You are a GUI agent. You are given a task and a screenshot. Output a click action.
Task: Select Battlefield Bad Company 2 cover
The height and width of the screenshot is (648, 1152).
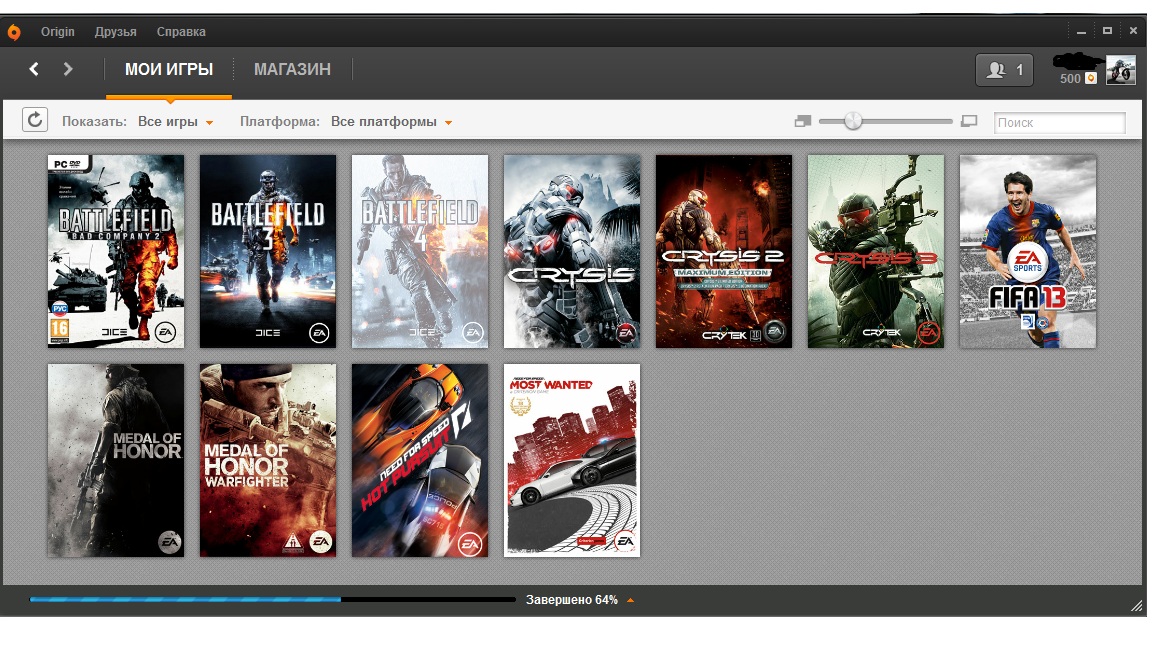pyautogui.click(x=116, y=251)
